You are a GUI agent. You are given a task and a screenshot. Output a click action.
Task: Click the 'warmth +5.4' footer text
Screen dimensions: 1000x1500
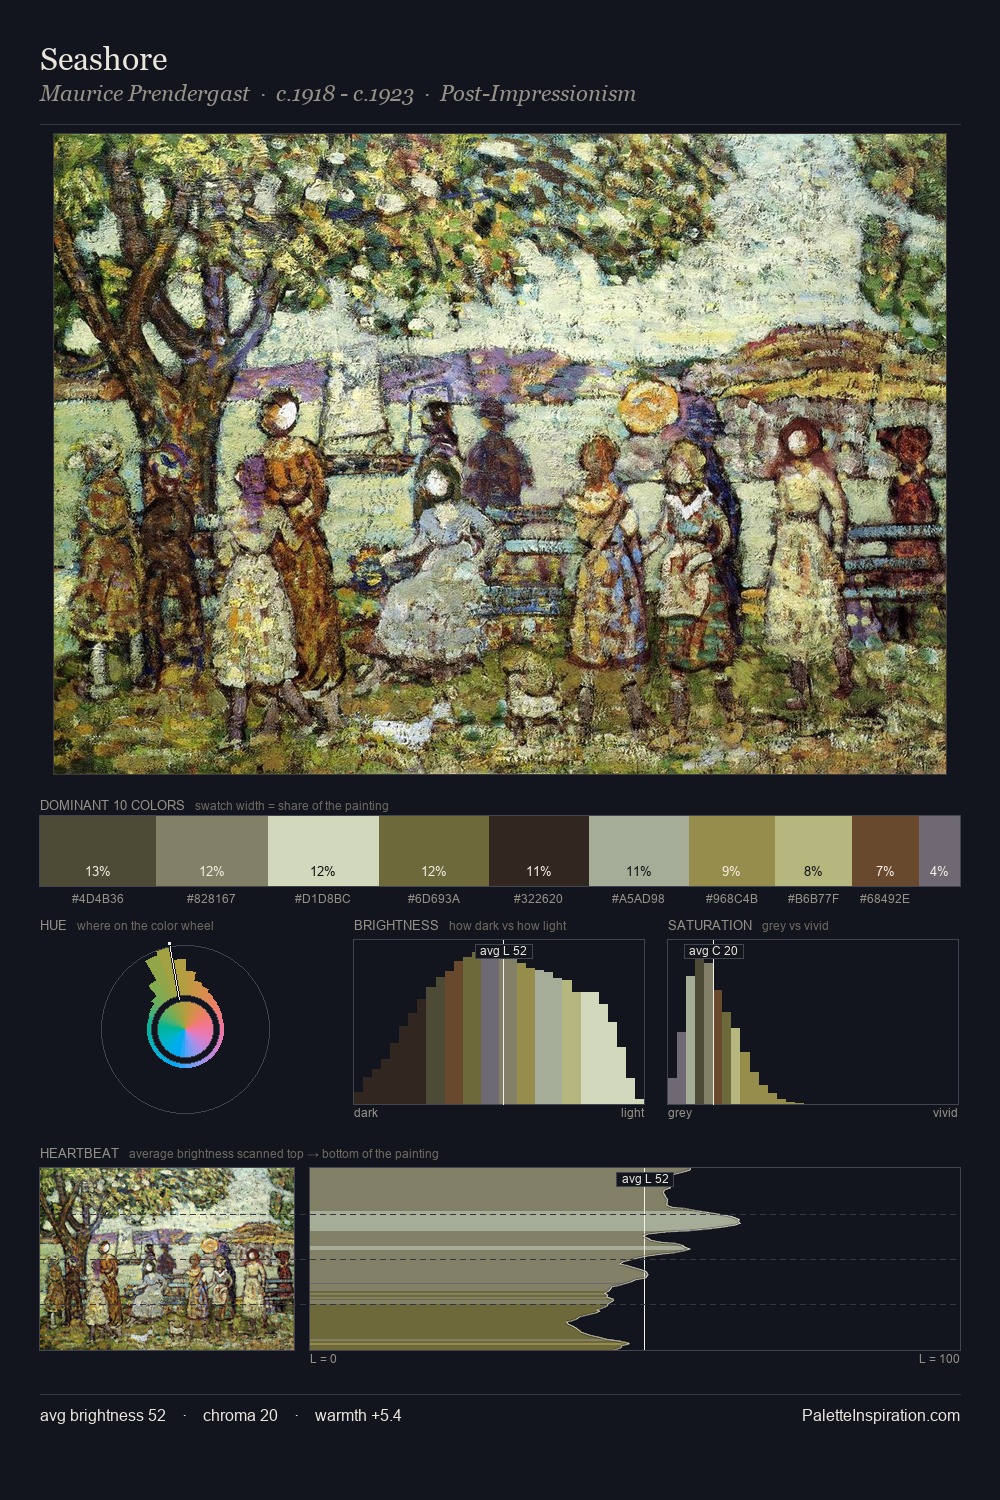click(x=358, y=1415)
